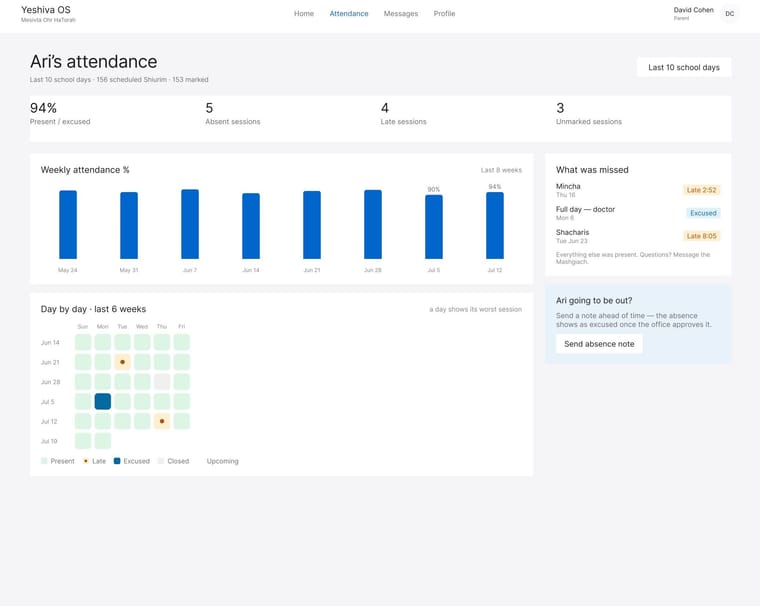Viewport: 760px width, 606px height.
Task: Click the late dot on Thursday Jul 12
Action: (x=162, y=421)
